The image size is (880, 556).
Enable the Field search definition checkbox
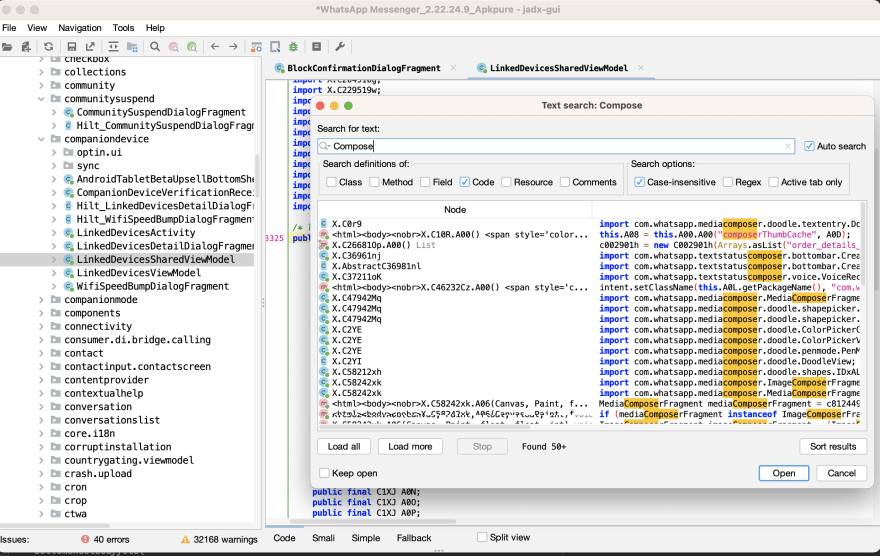(x=425, y=182)
